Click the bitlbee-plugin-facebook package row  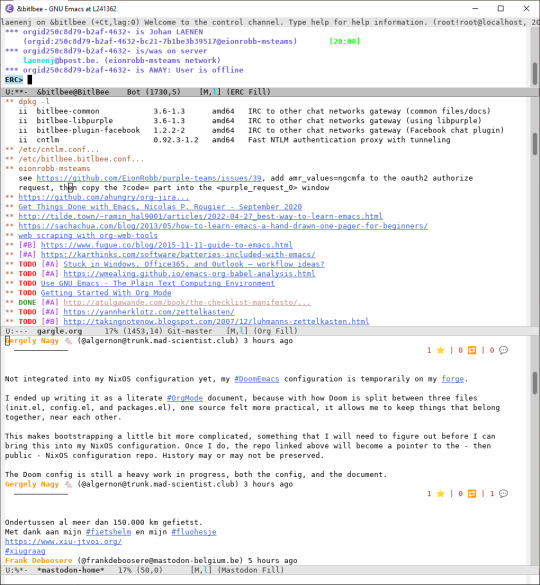pos(261,130)
